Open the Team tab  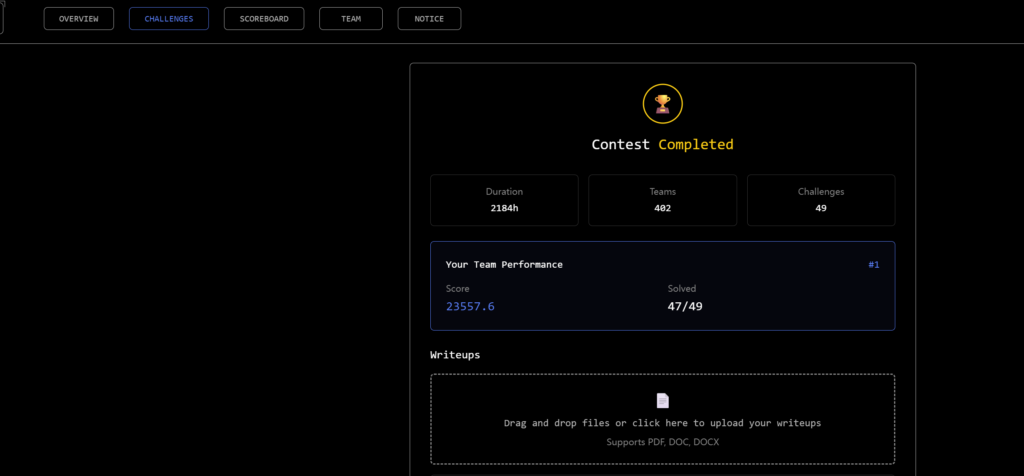pyautogui.click(x=351, y=19)
